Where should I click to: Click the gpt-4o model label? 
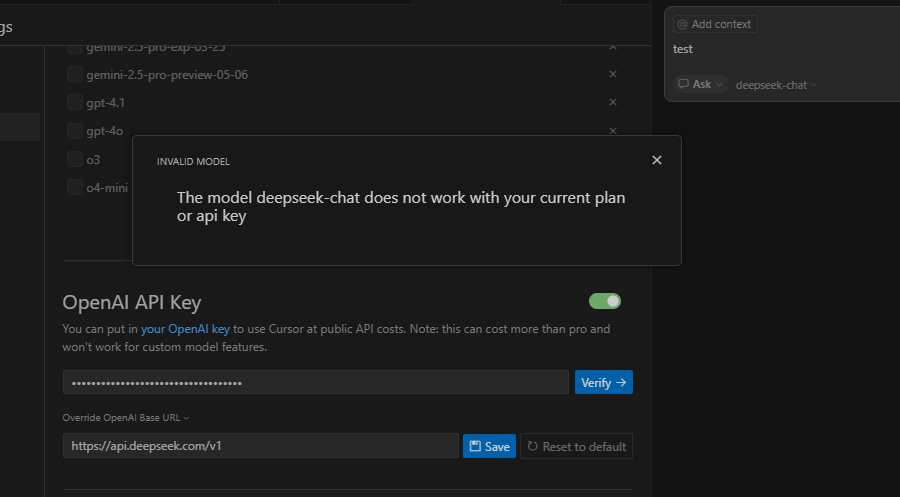104,131
